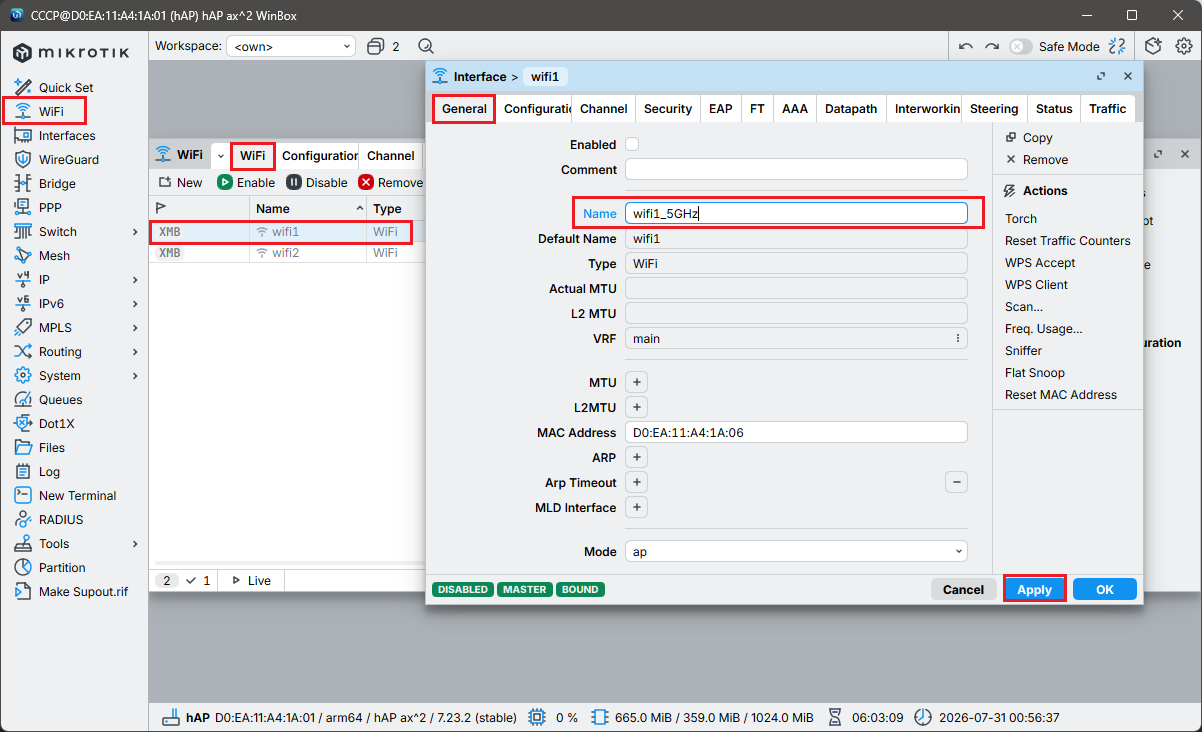Click Reset MAC Address
This screenshot has width=1202, height=732.
pos(1061,395)
